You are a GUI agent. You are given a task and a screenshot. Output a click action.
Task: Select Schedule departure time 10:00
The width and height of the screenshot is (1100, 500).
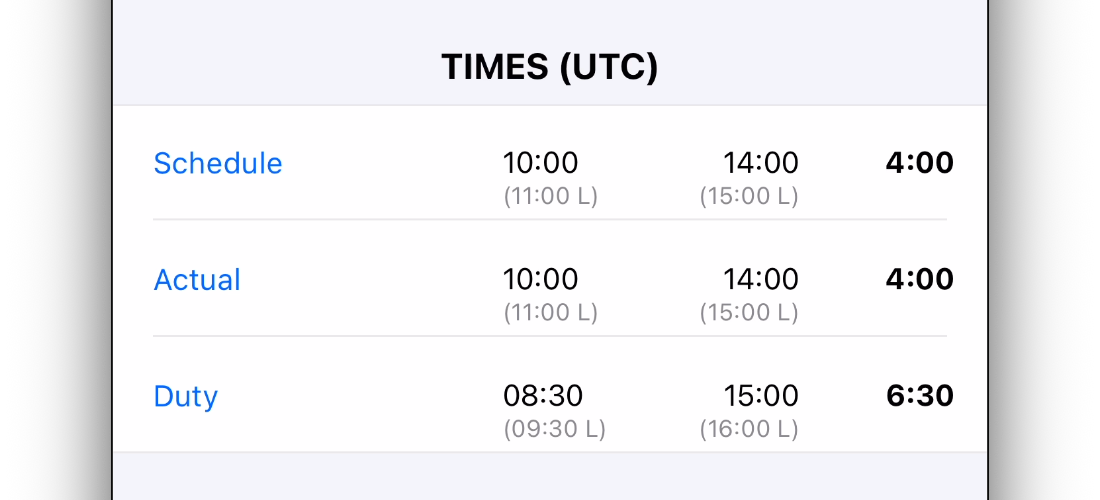pos(540,163)
